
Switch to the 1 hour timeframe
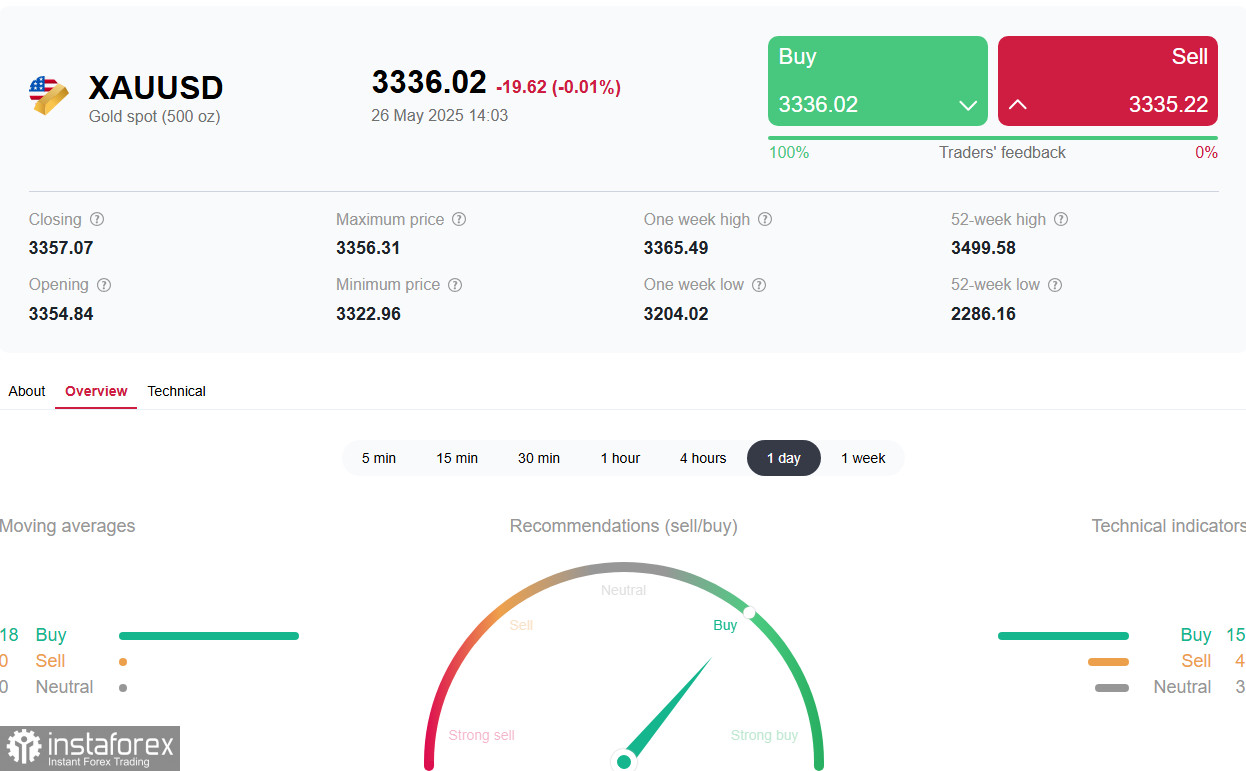[620, 458]
